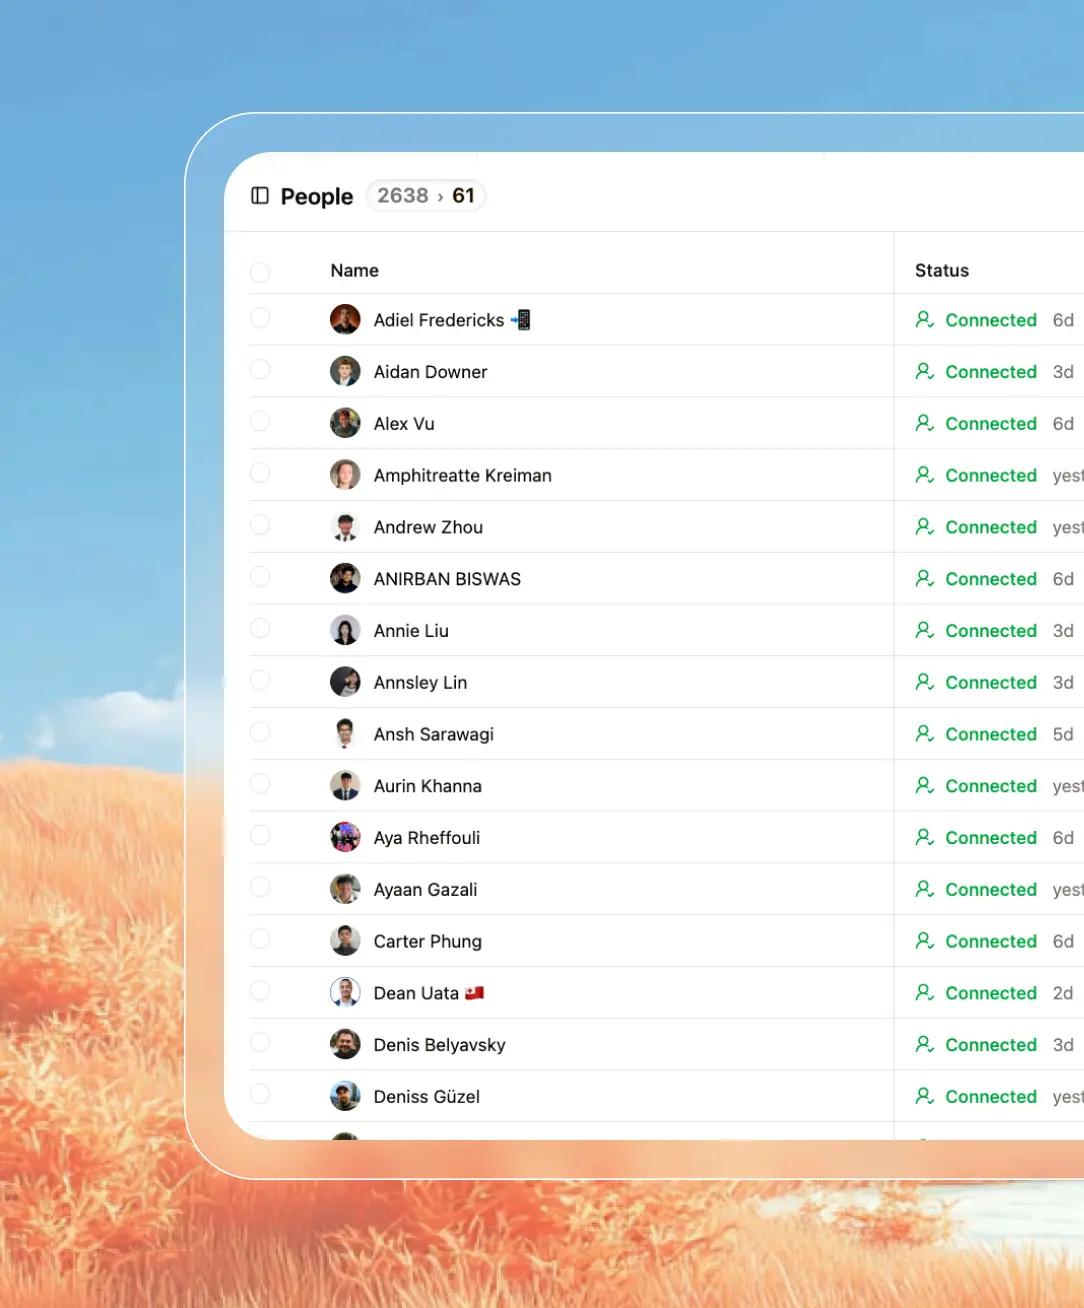Check the Ayaan Gazali row checkbox
The image size is (1084, 1308).
coord(260,888)
